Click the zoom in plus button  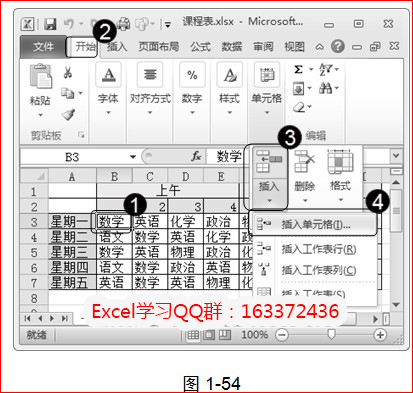coord(380,335)
